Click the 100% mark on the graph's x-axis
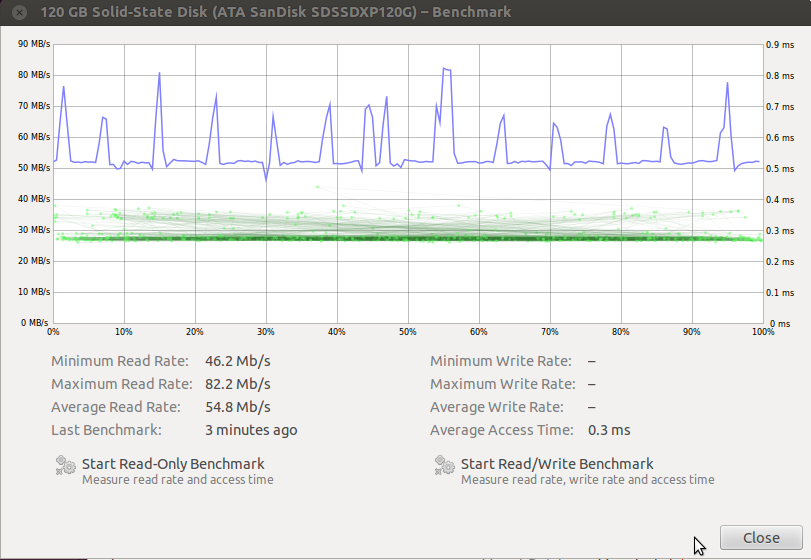 (763, 332)
